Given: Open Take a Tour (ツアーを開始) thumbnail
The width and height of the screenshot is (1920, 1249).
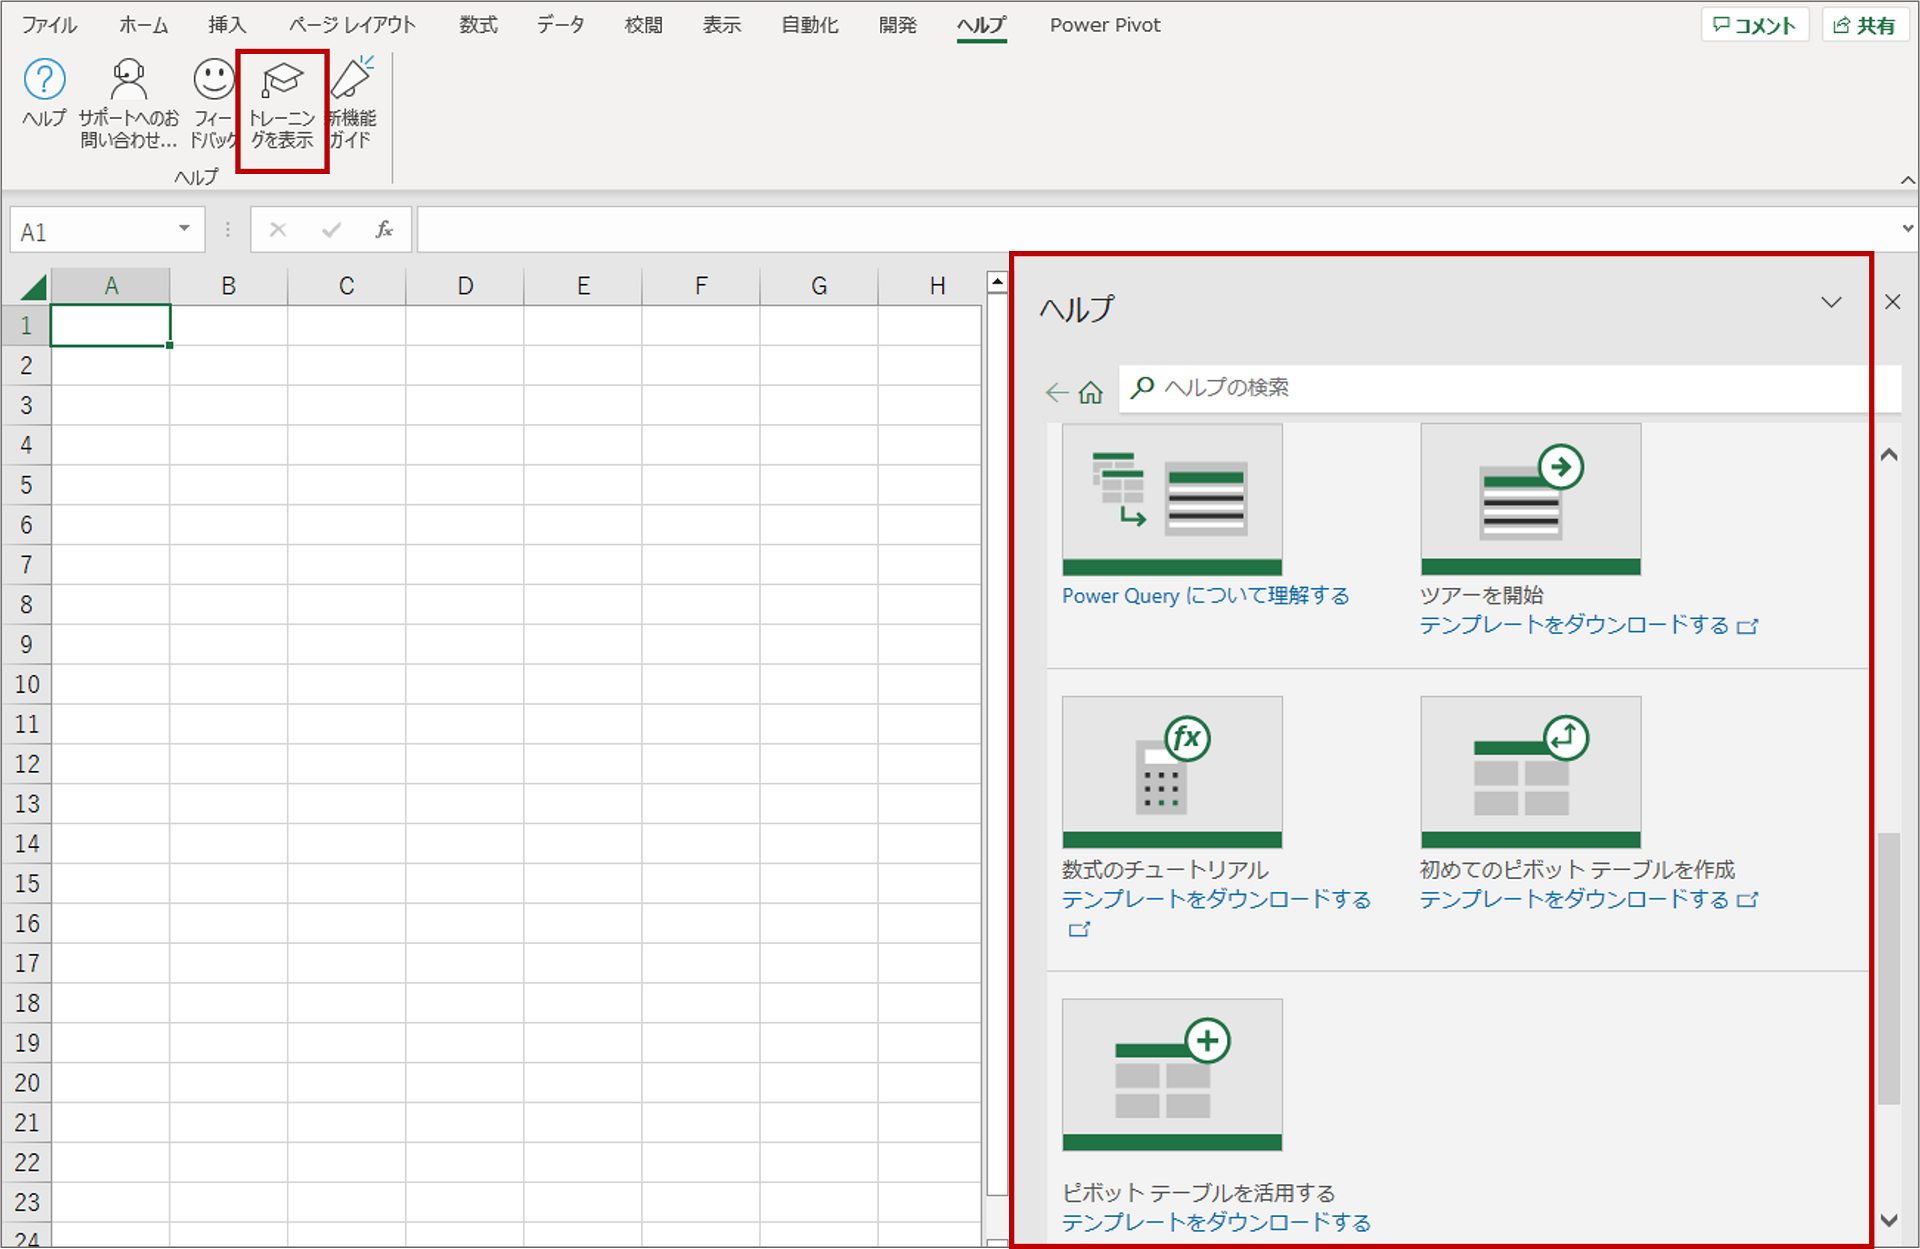Looking at the screenshot, I should 1530,499.
